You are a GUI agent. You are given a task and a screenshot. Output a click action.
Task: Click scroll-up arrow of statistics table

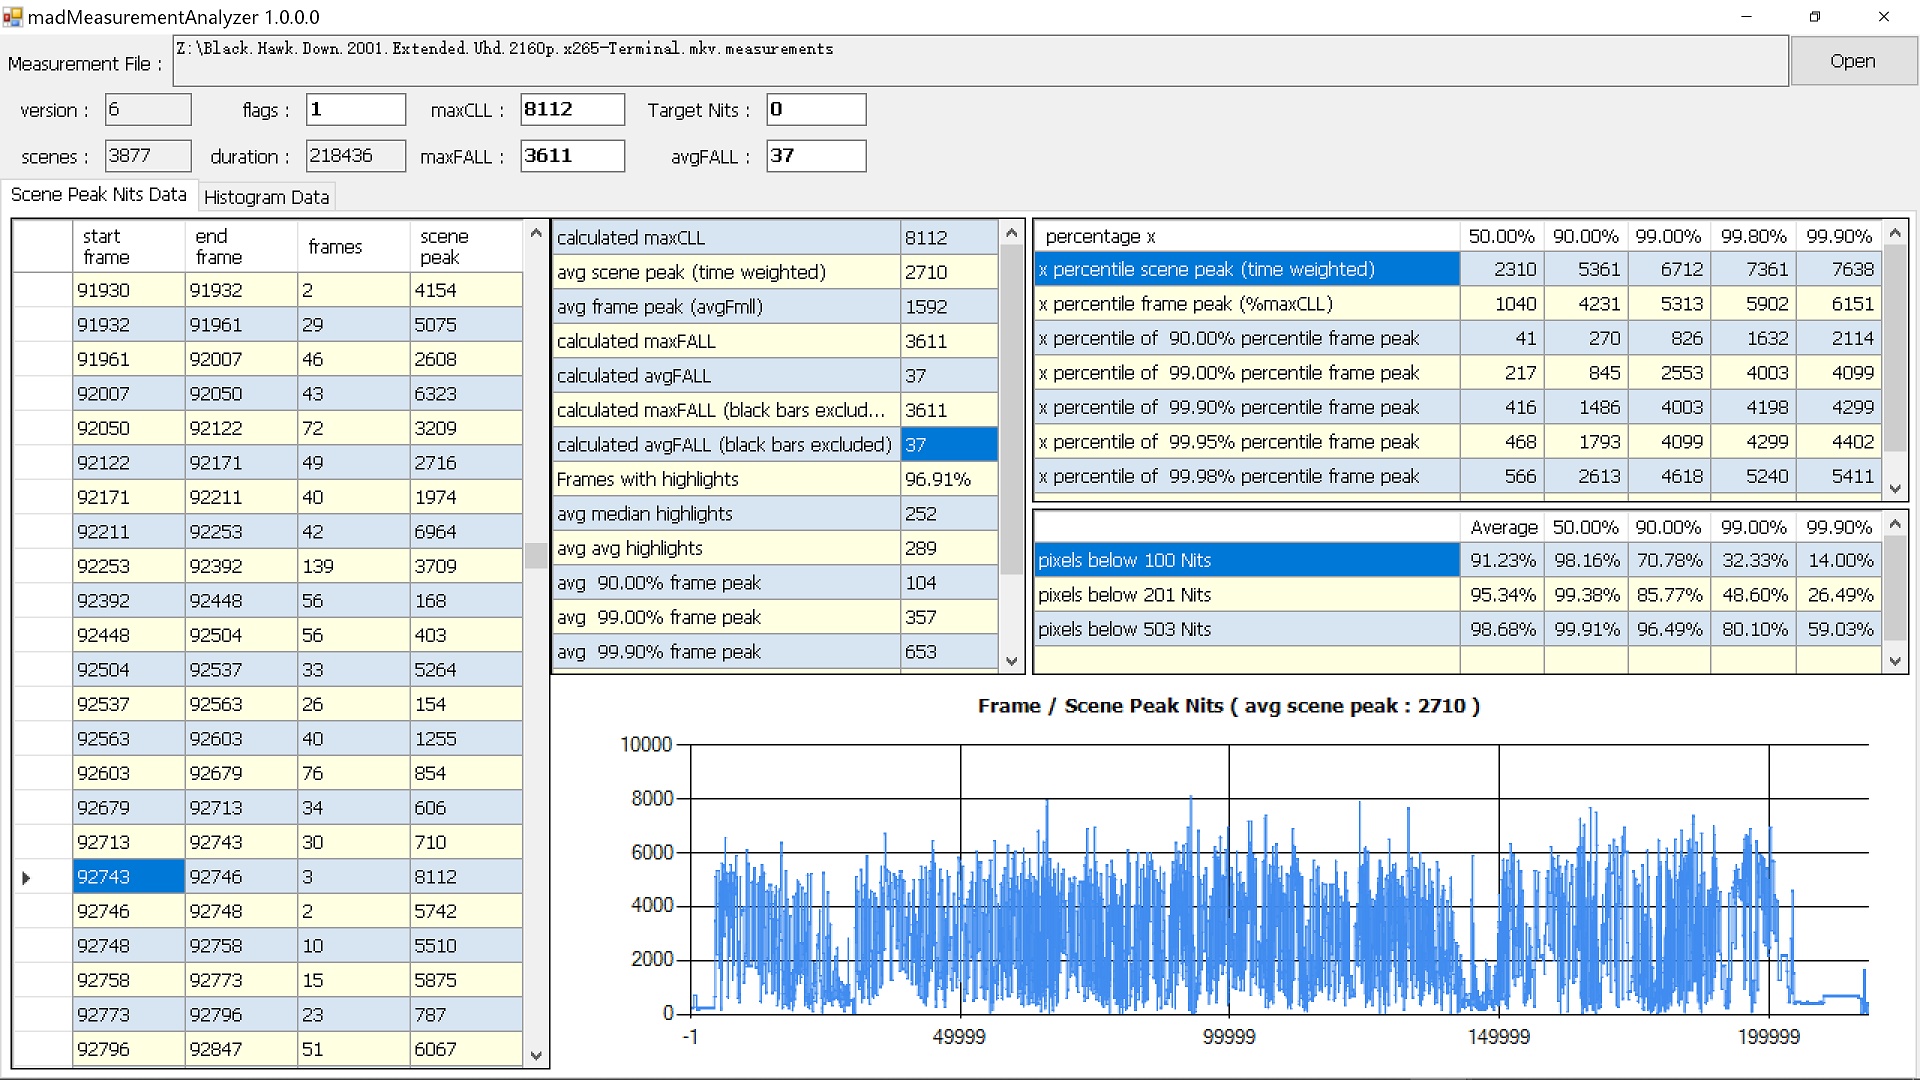[x=1012, y=233]
